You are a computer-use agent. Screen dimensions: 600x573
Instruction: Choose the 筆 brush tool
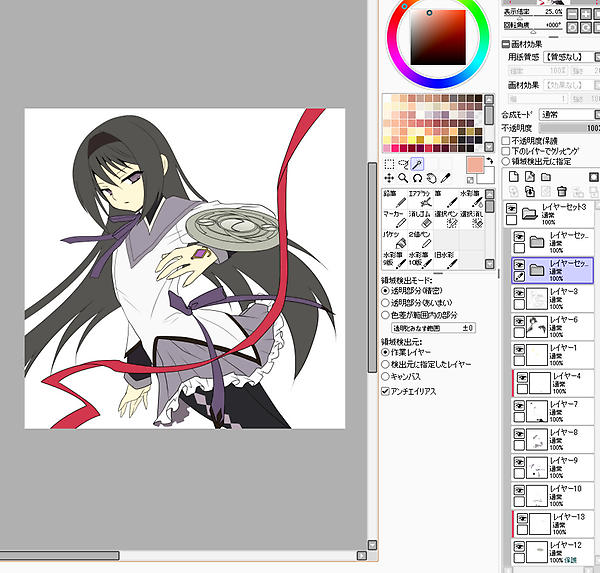coord(446,199)
